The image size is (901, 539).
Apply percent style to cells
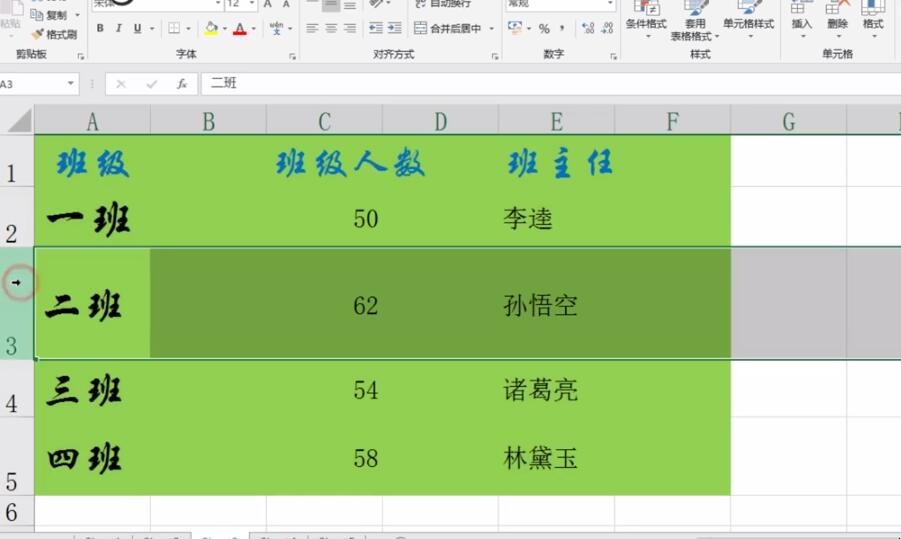coord(544,29)
